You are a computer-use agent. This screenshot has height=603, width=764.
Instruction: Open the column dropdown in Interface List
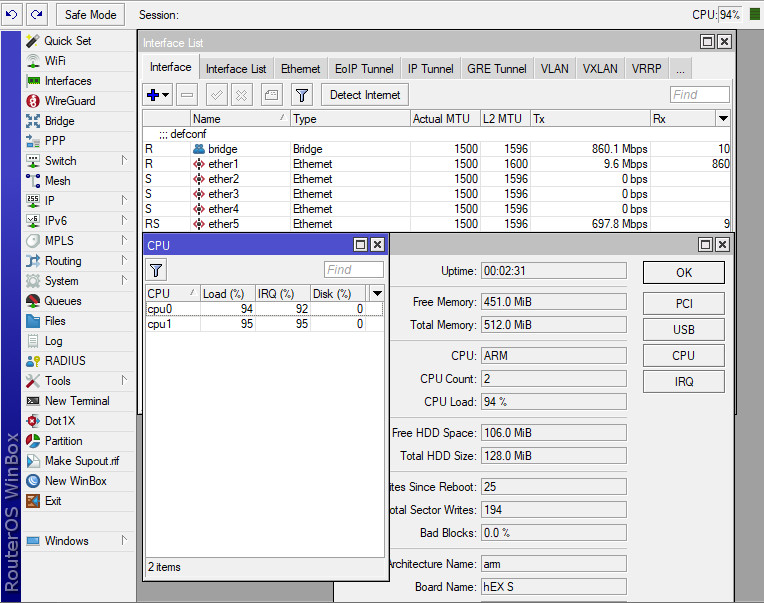point(723,118)
